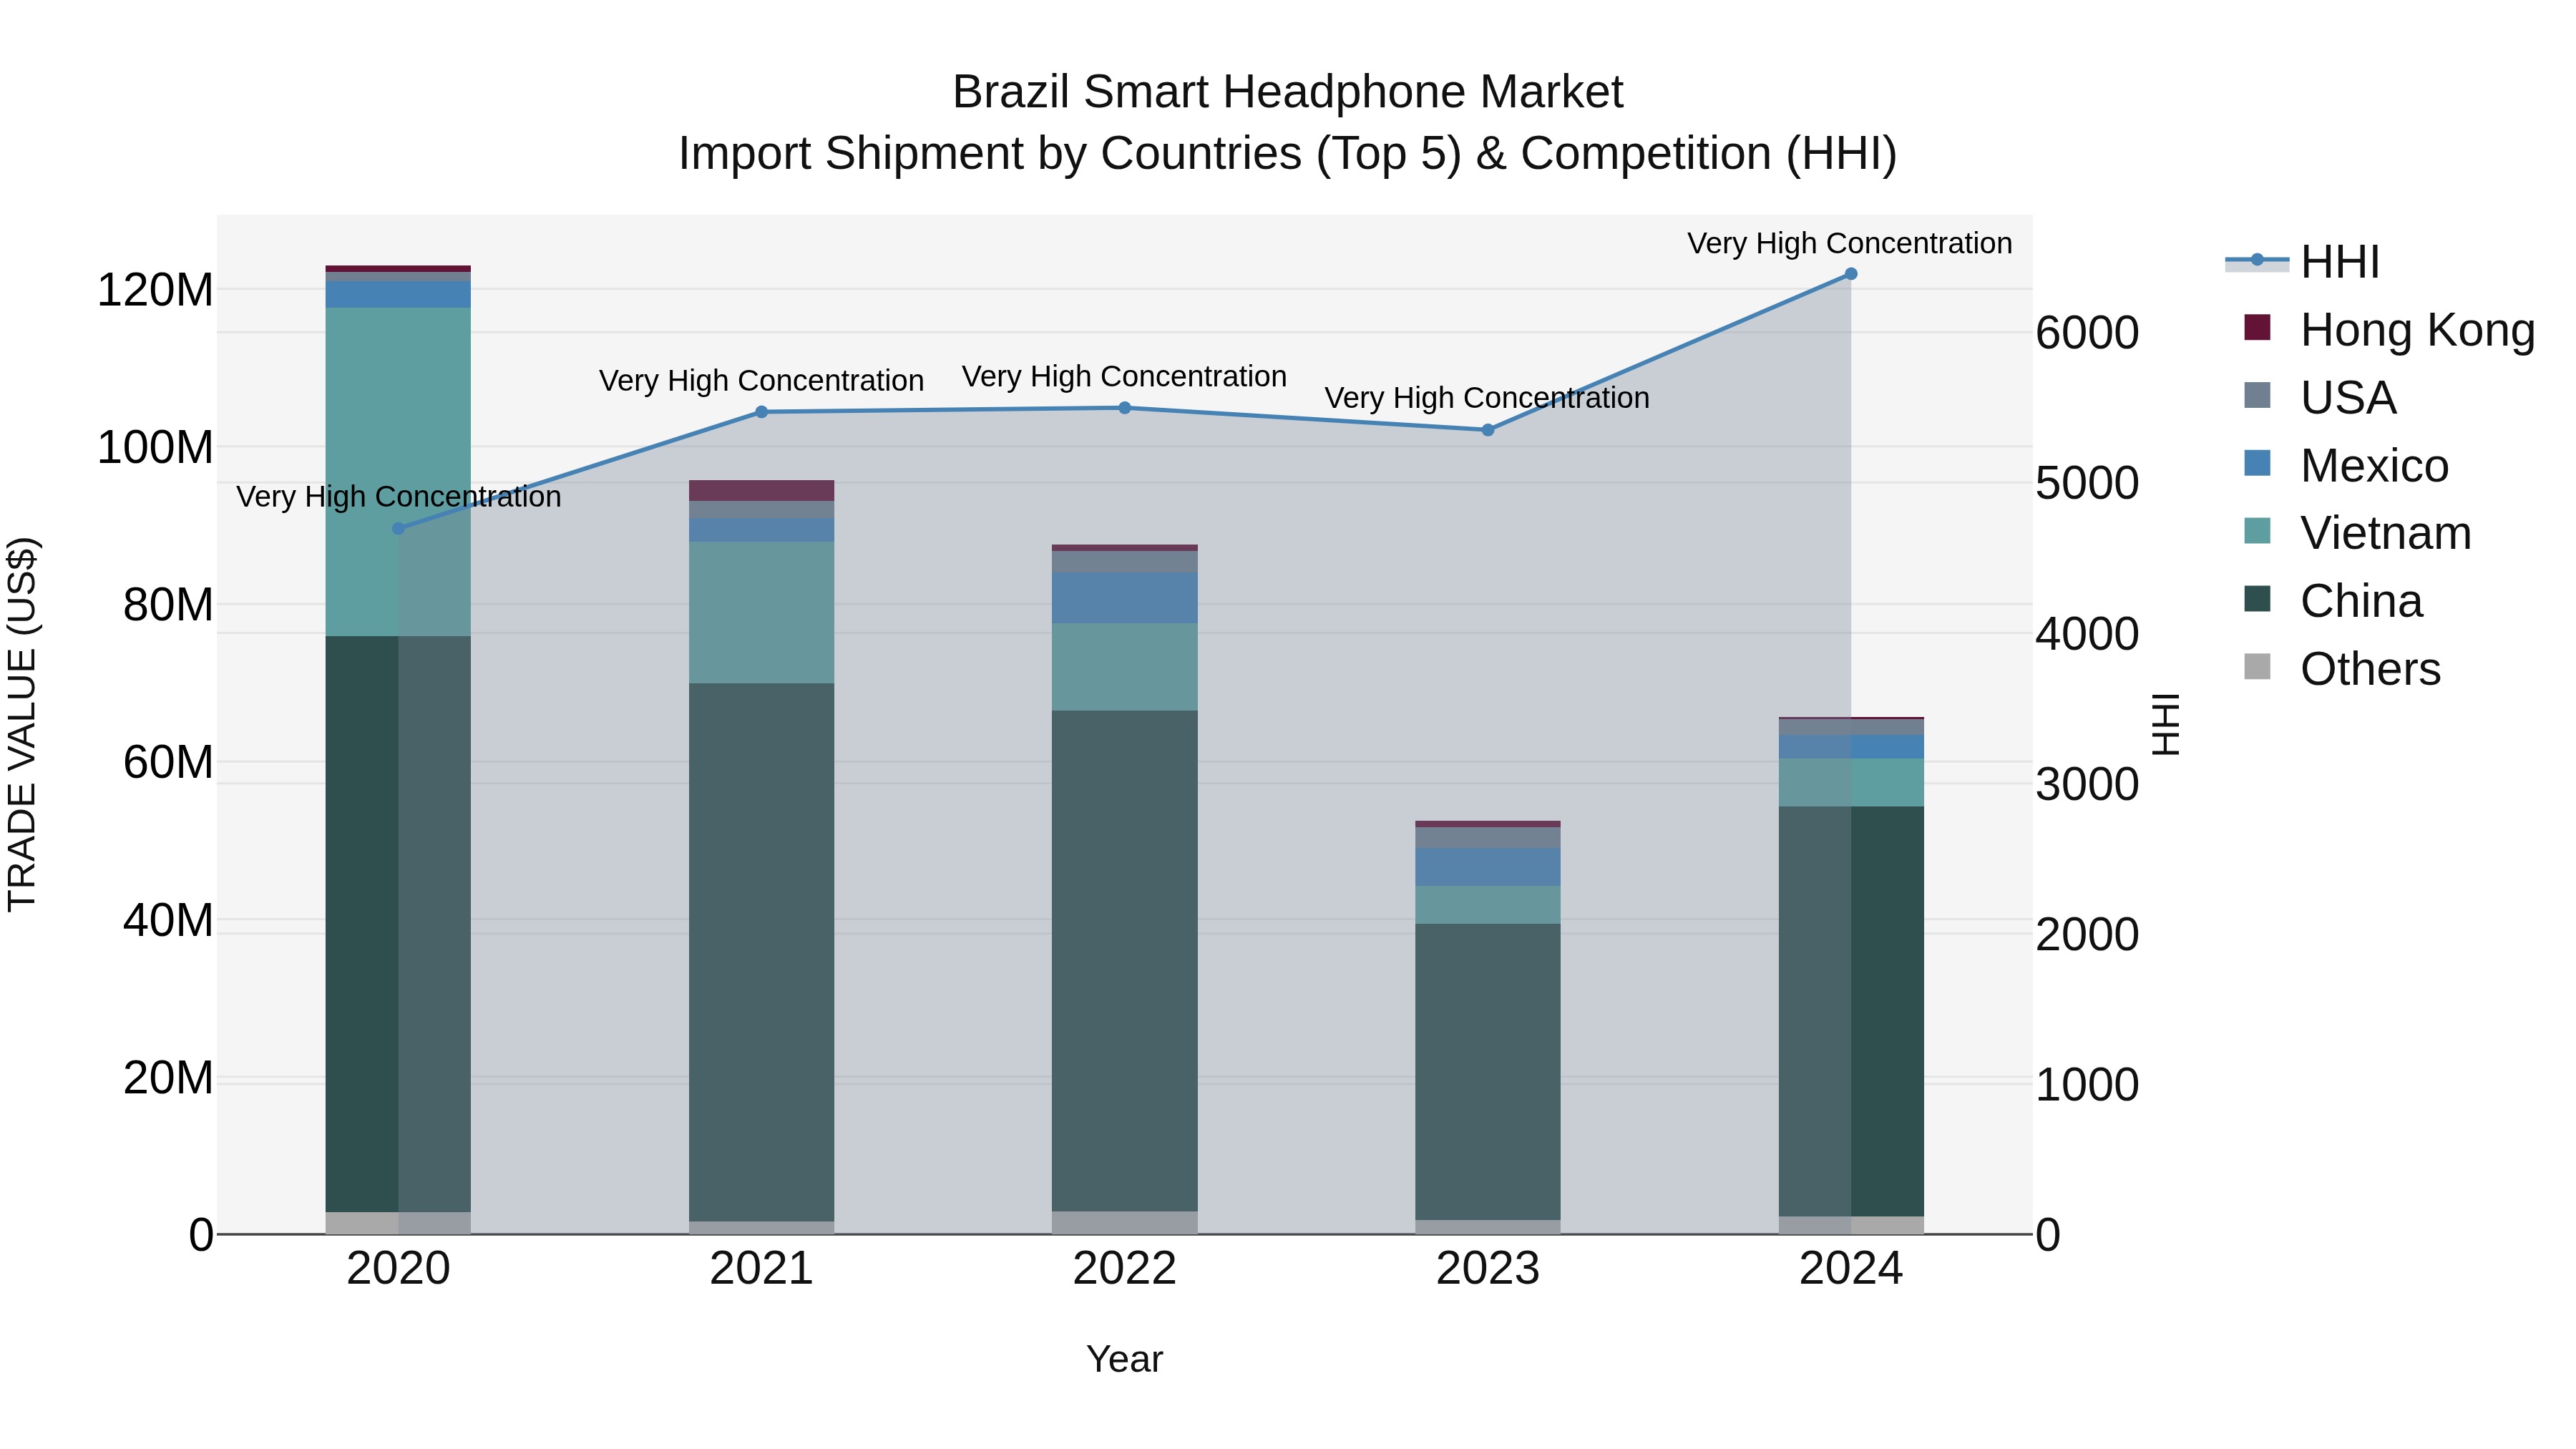The image size is (2576, 1449).
Task: Click the 80M left axis tick label
Action: (168, 605)
